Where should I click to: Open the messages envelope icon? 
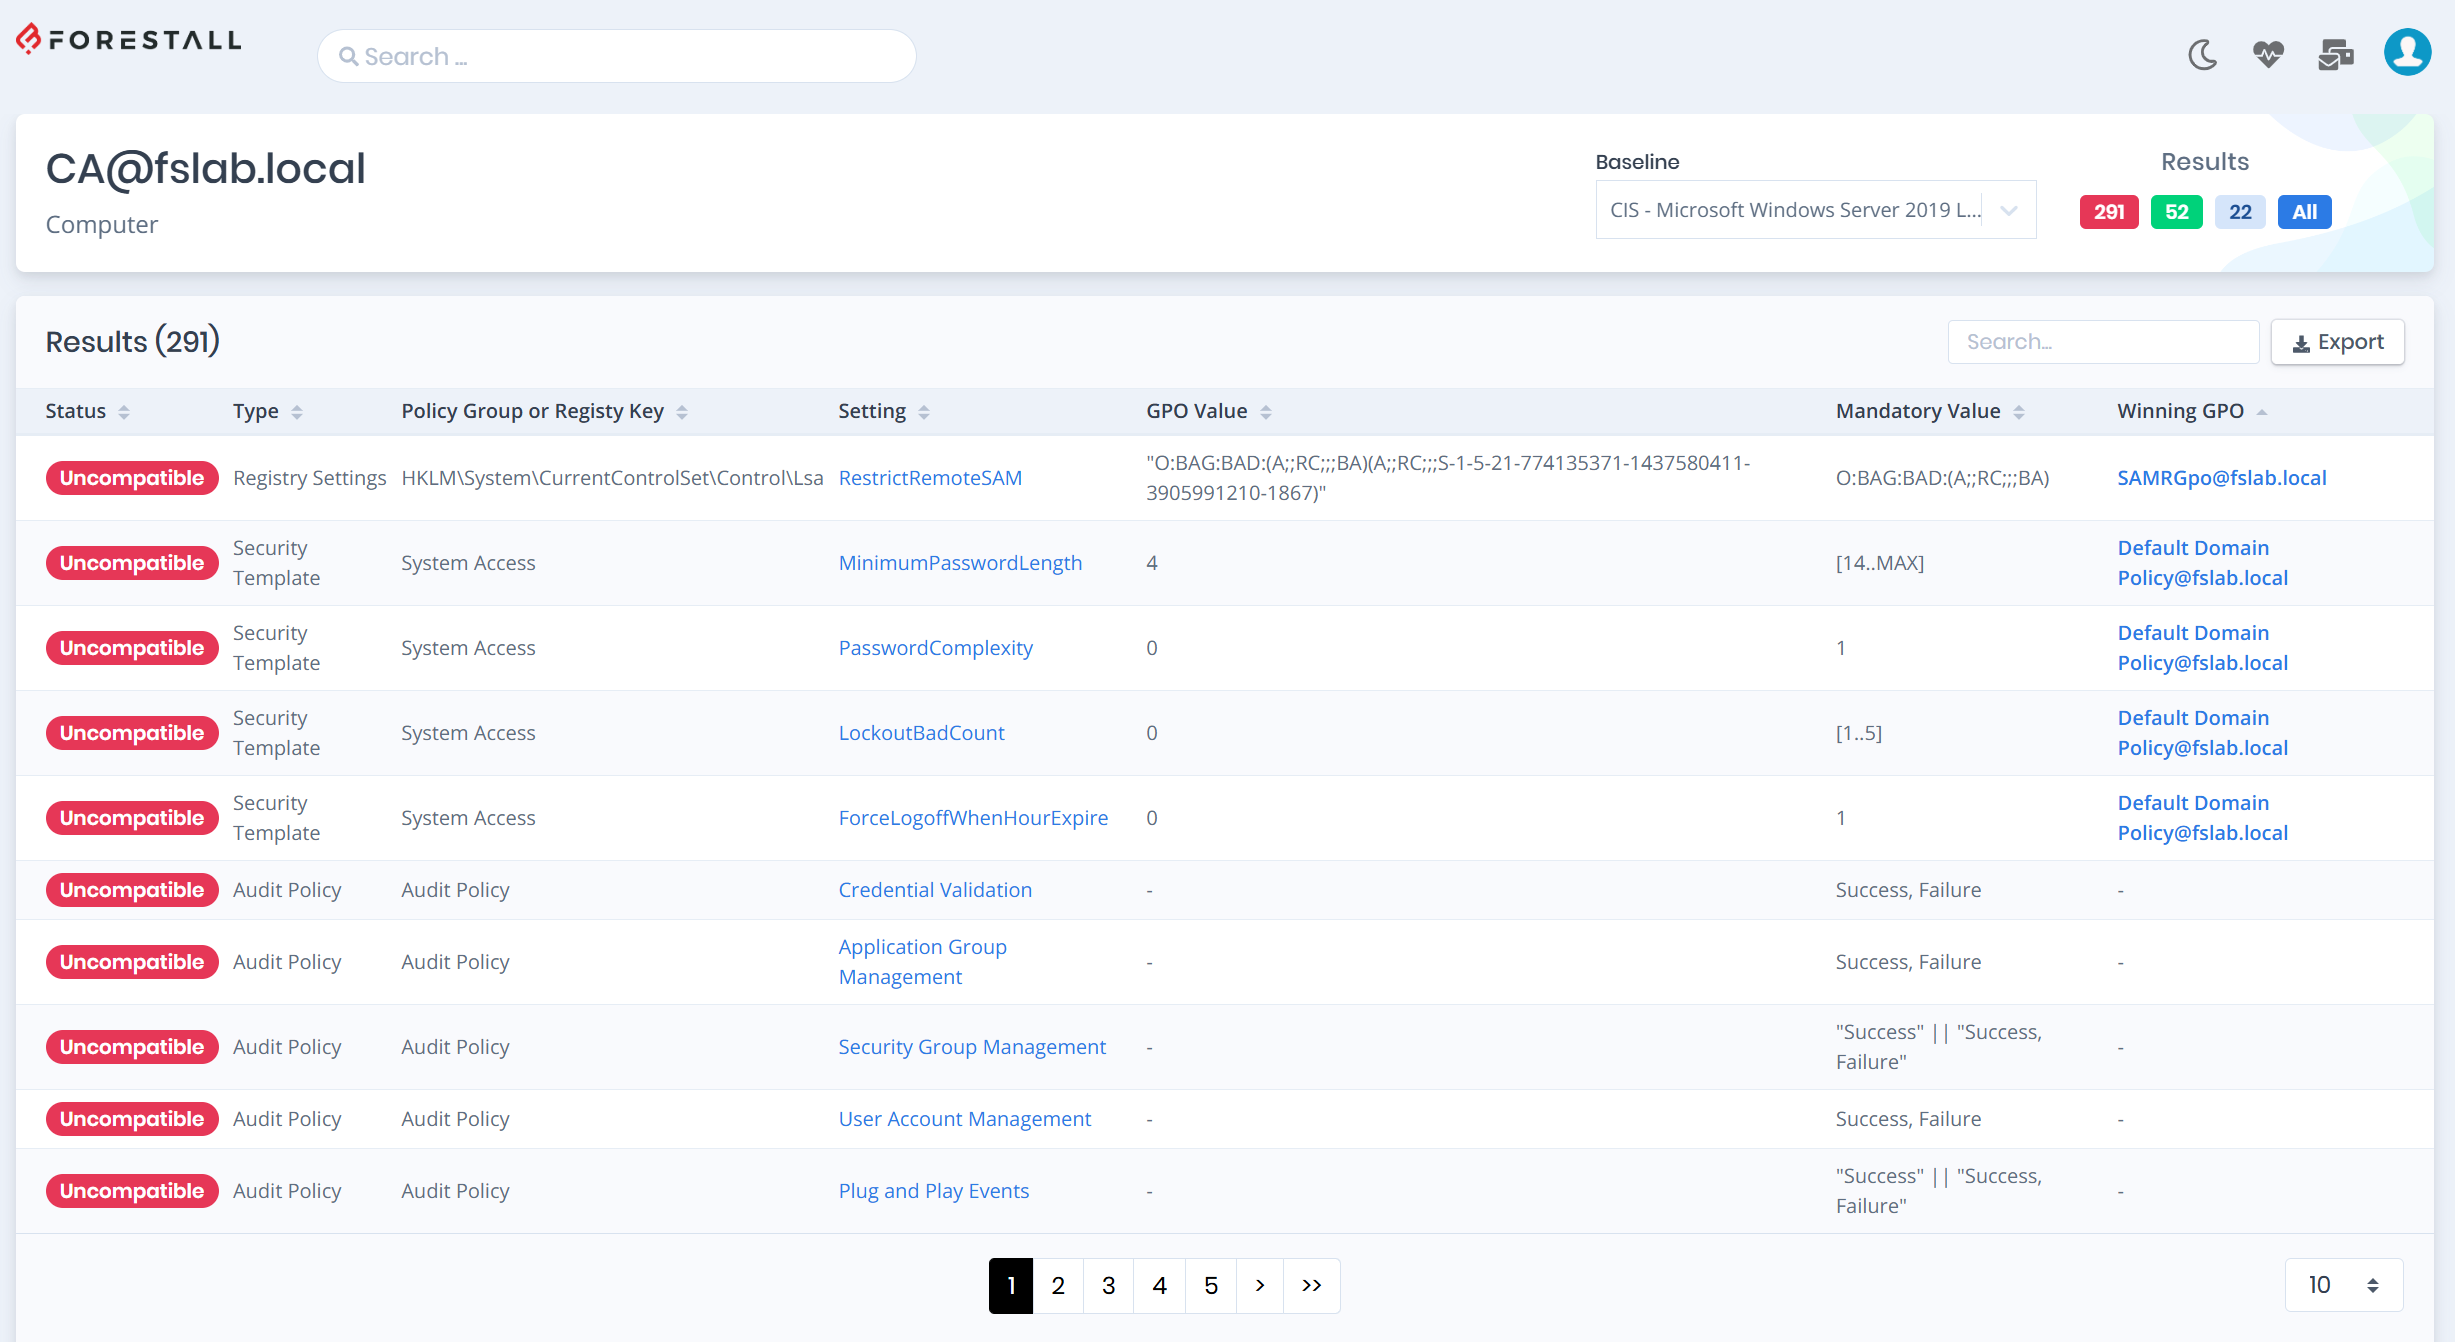tap(2336, 55)
